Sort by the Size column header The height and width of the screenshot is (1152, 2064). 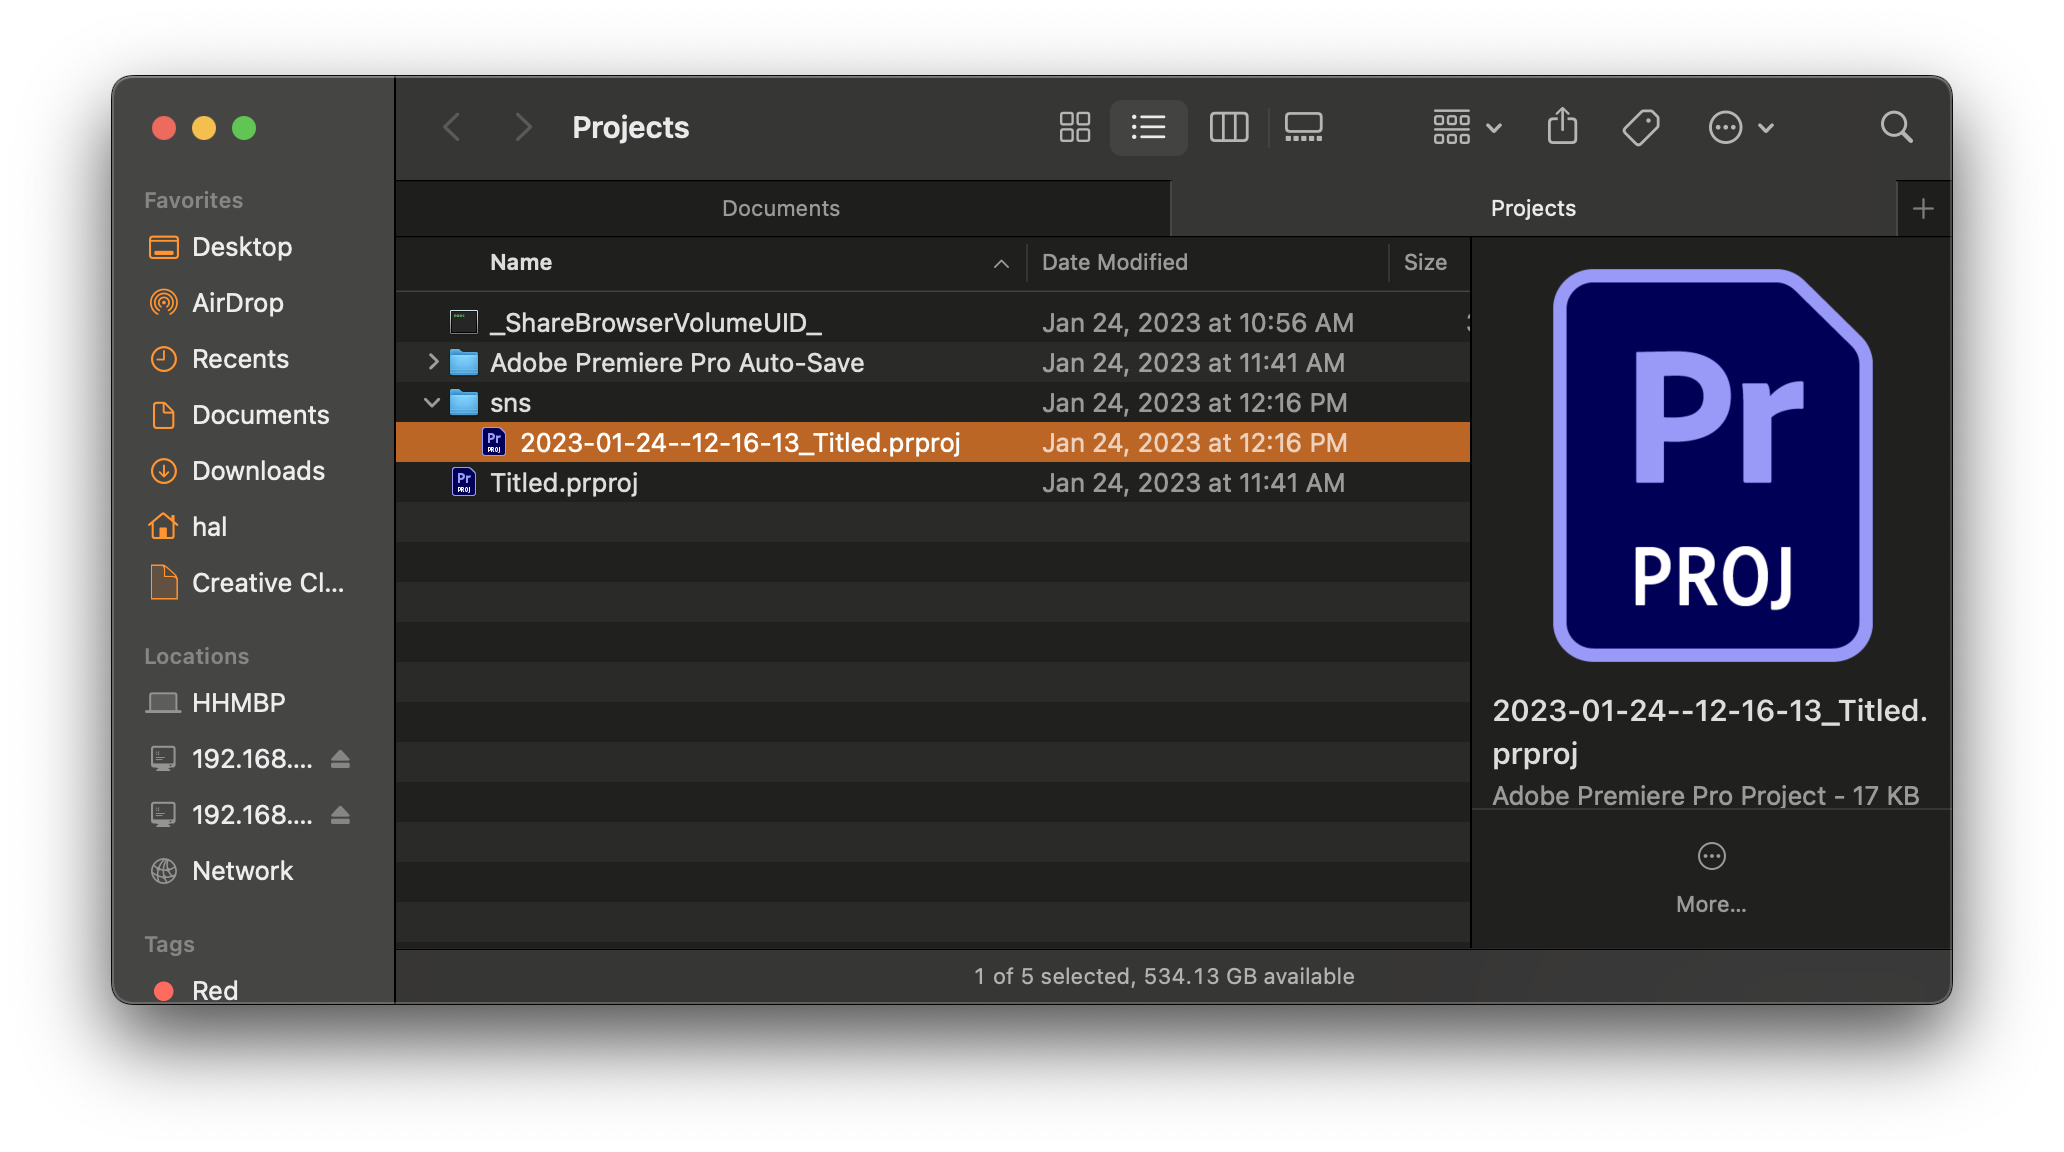(1425, 262)
